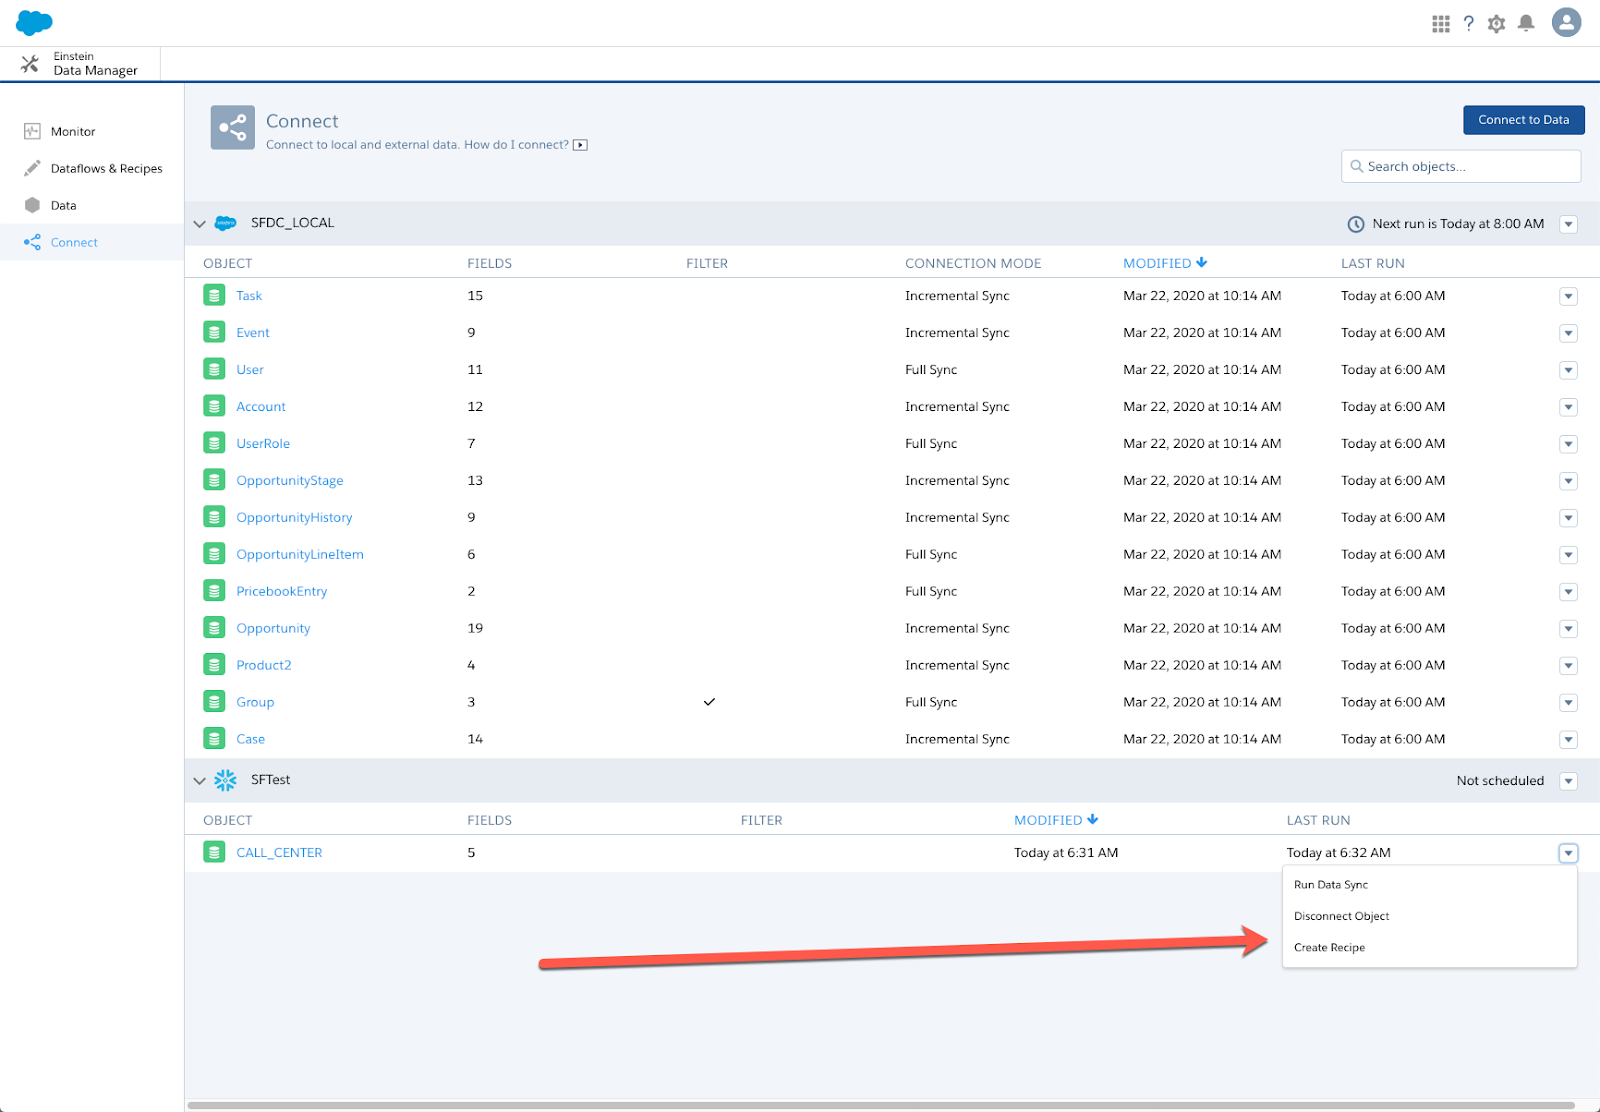Select Disconnect Object in the menu
Screen dimensions: 1600x1112
(x=1341, y=916)
